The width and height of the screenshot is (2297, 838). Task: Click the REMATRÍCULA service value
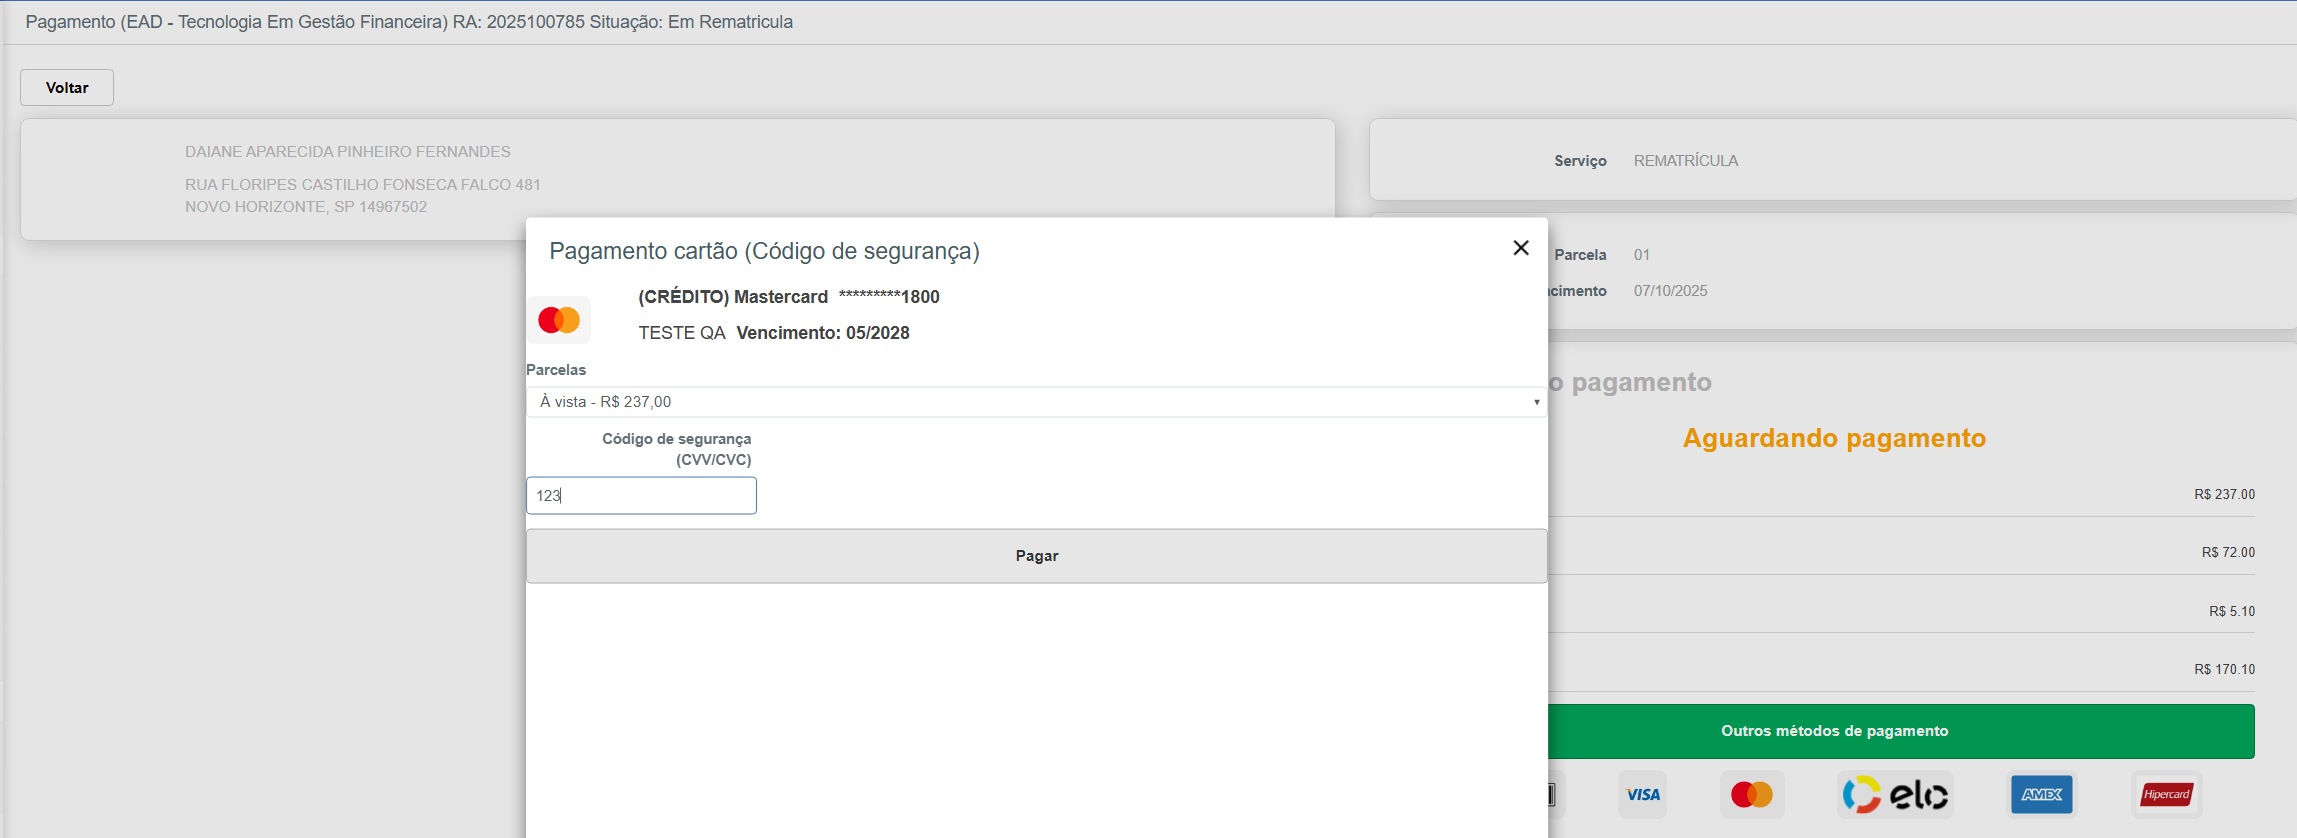pyautogui.click(x=1686, y=161)
